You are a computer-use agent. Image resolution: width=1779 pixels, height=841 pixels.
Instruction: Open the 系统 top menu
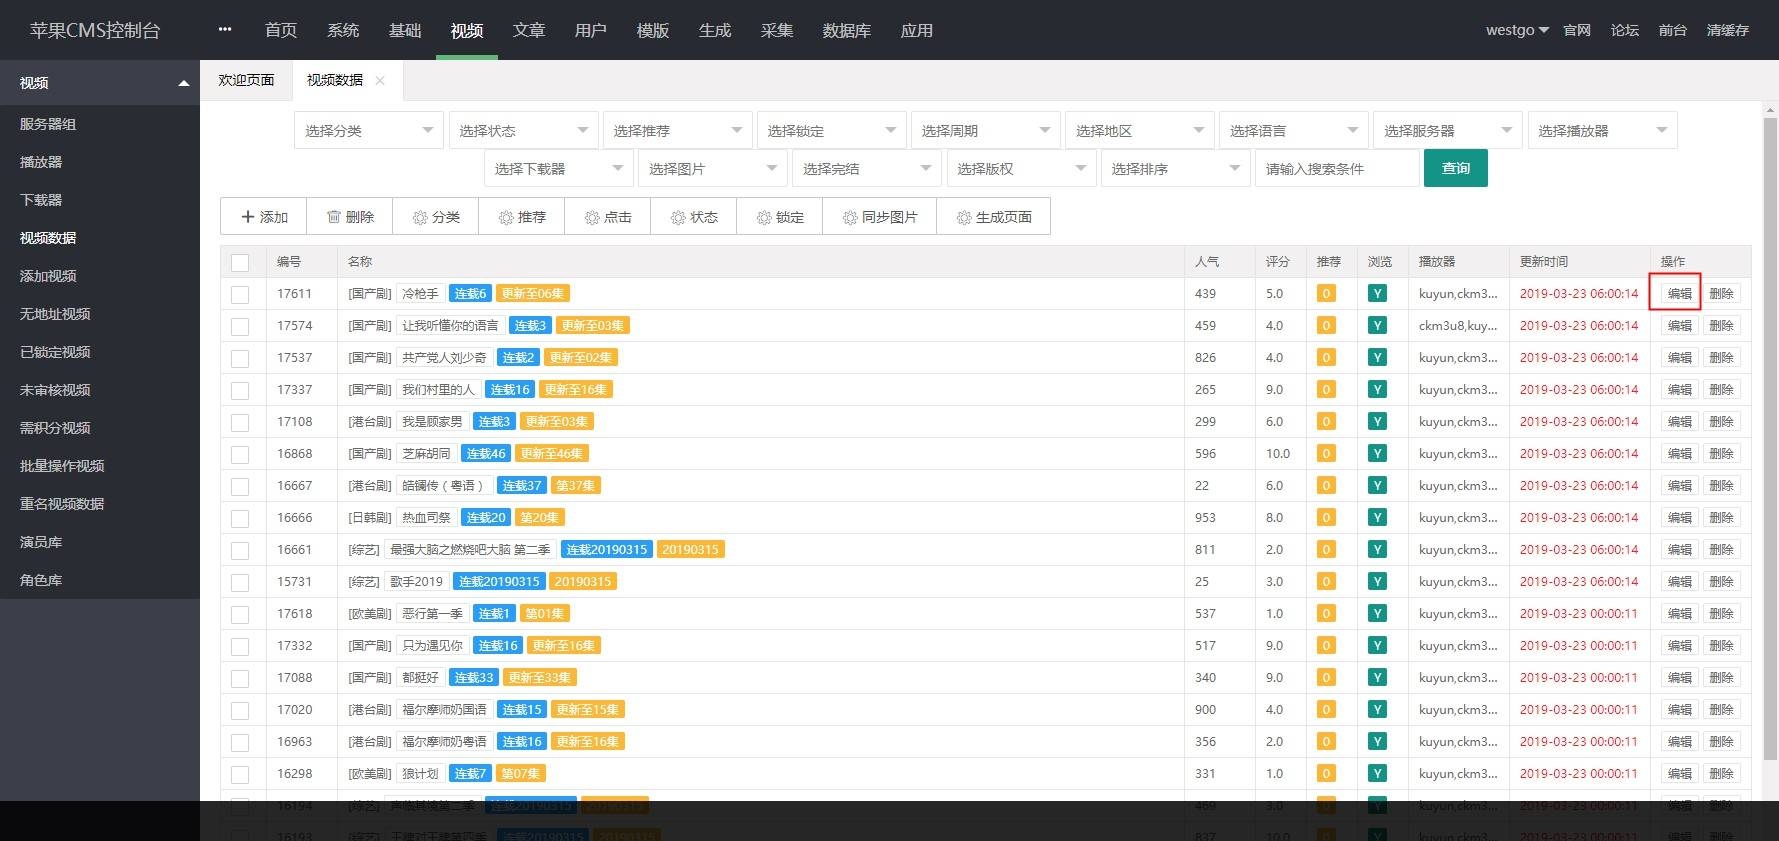click(x=343, y=30)
